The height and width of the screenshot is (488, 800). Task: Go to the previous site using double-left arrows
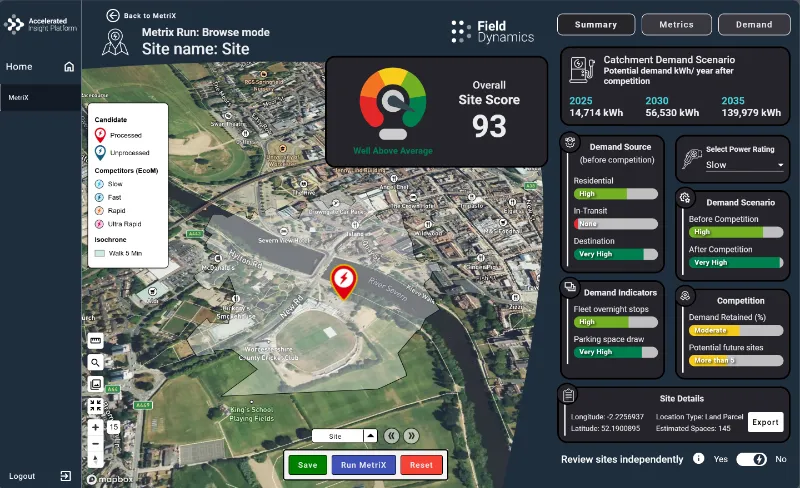392,436
